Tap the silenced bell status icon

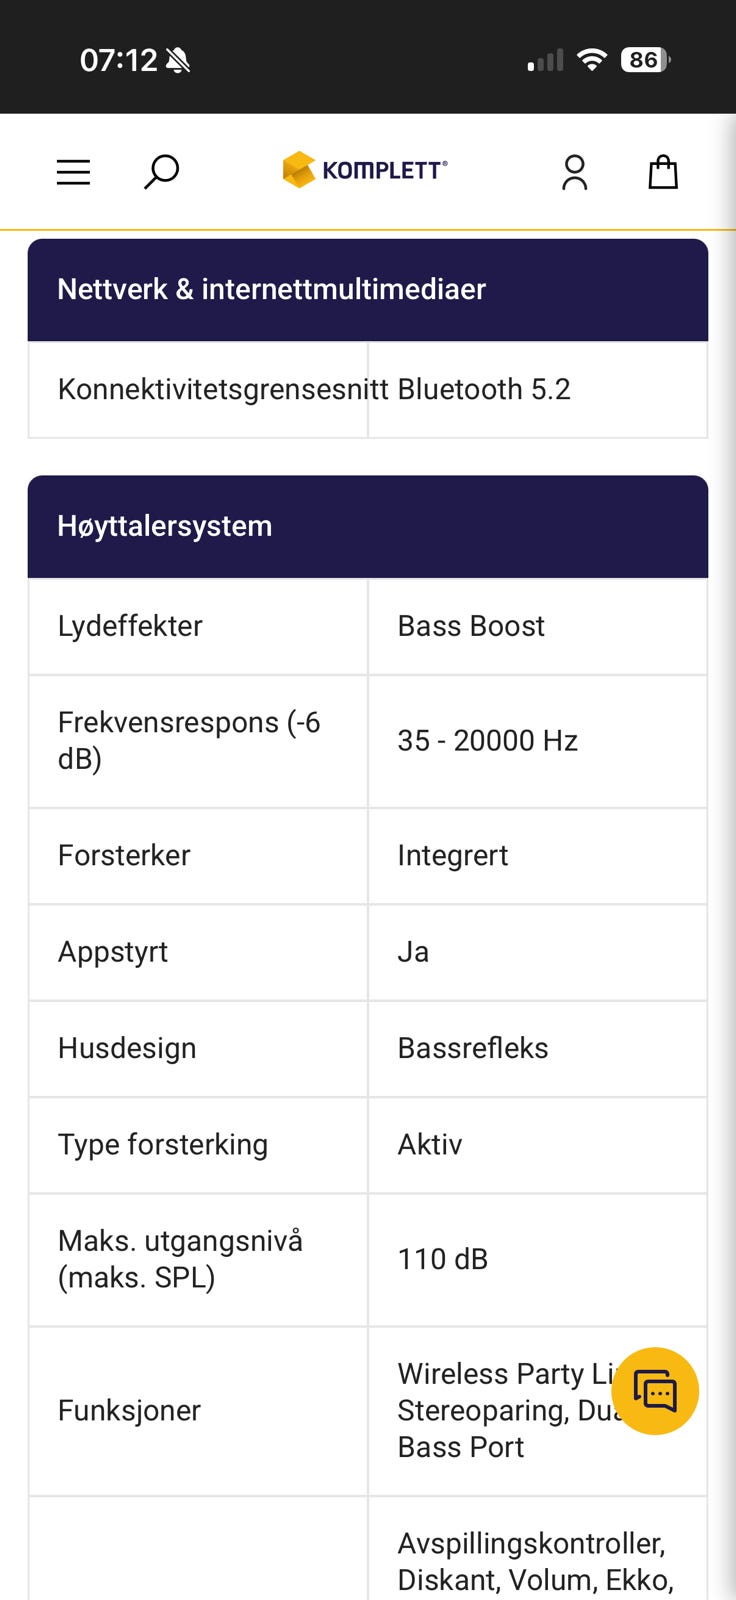click(x=178, y=61)
